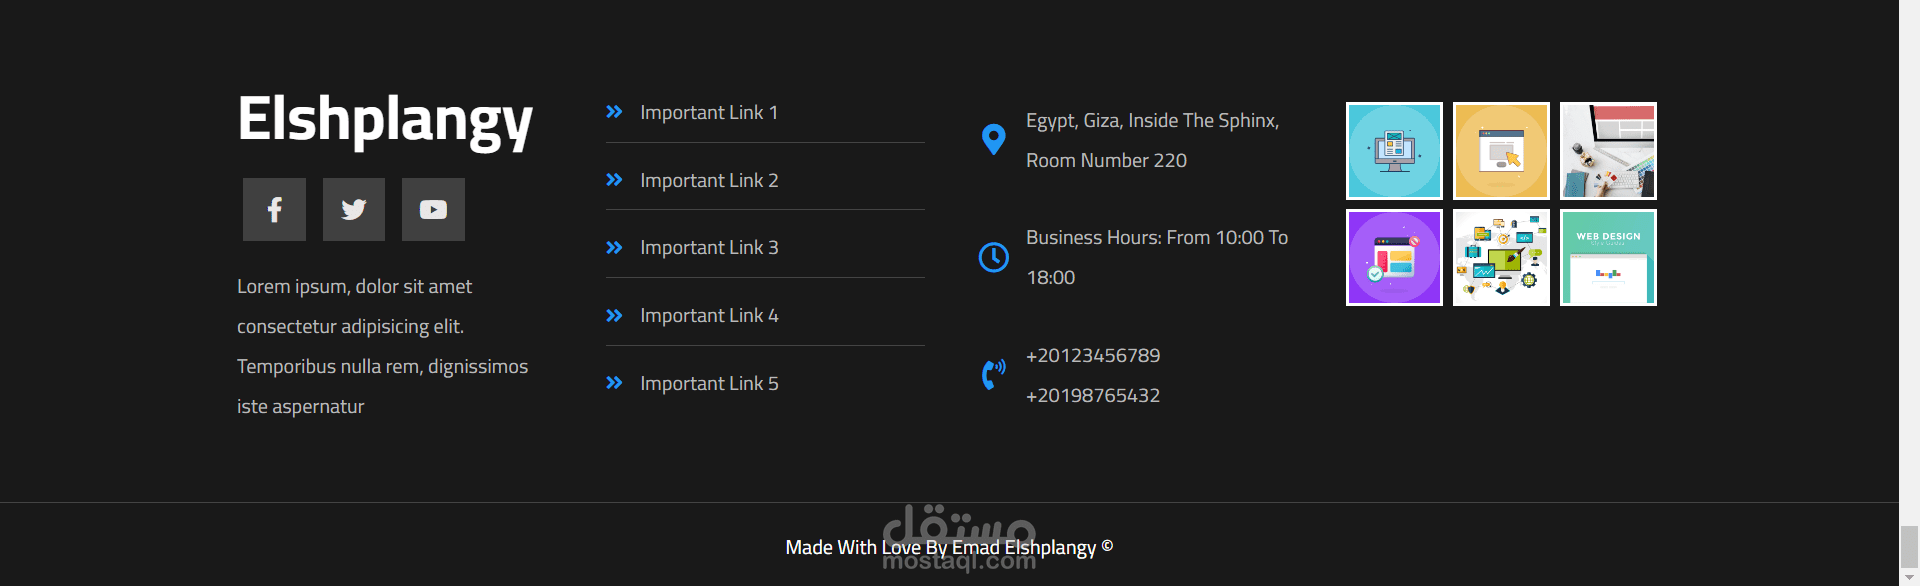Click the phone call icon
This screenshot has height=586, width=1920.
coord(993,374)
